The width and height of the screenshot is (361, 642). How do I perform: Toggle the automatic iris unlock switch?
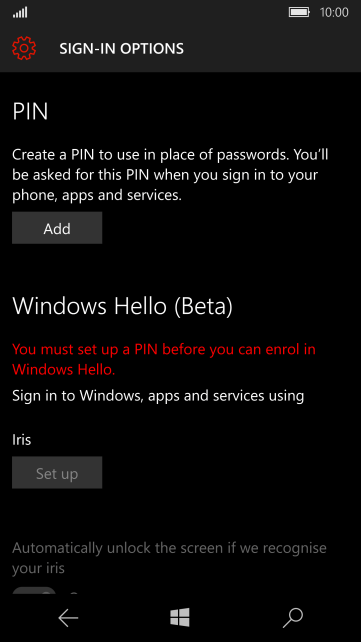pyautogui.click(x=34, y=591)
